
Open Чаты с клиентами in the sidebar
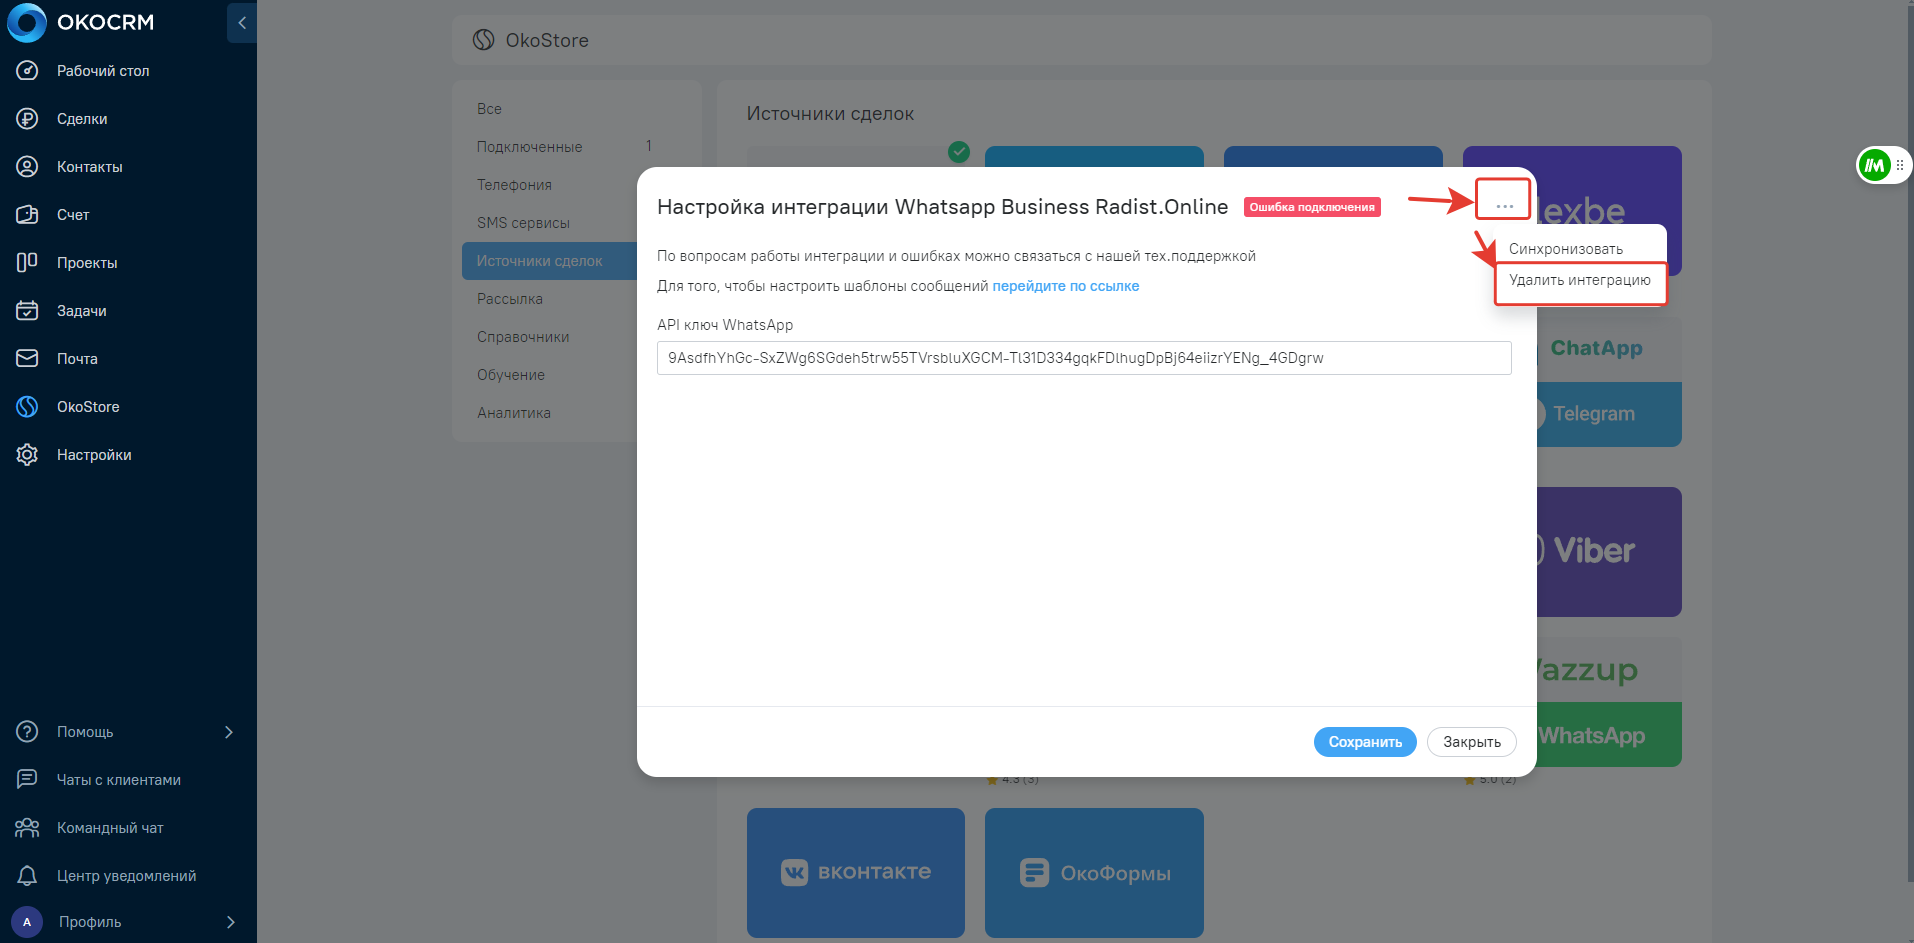click(119, 780)
